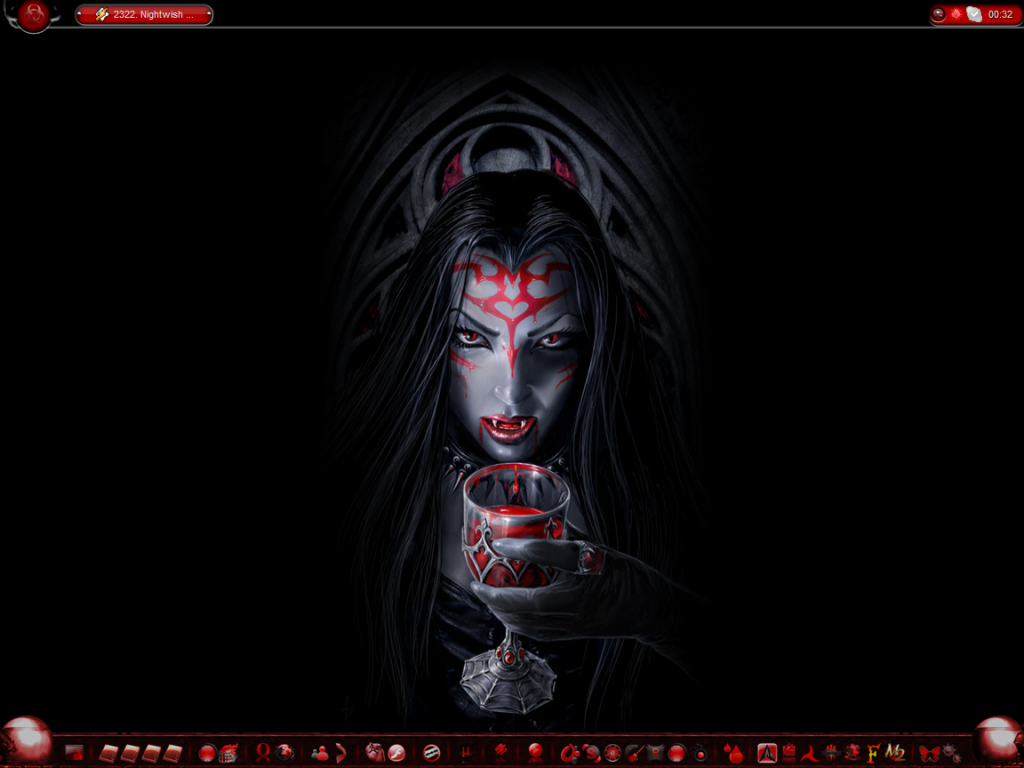This screenshot has height=768, width=1024.
Task: Launch the red butterfly dock icon
Action: tap(929, 752)
